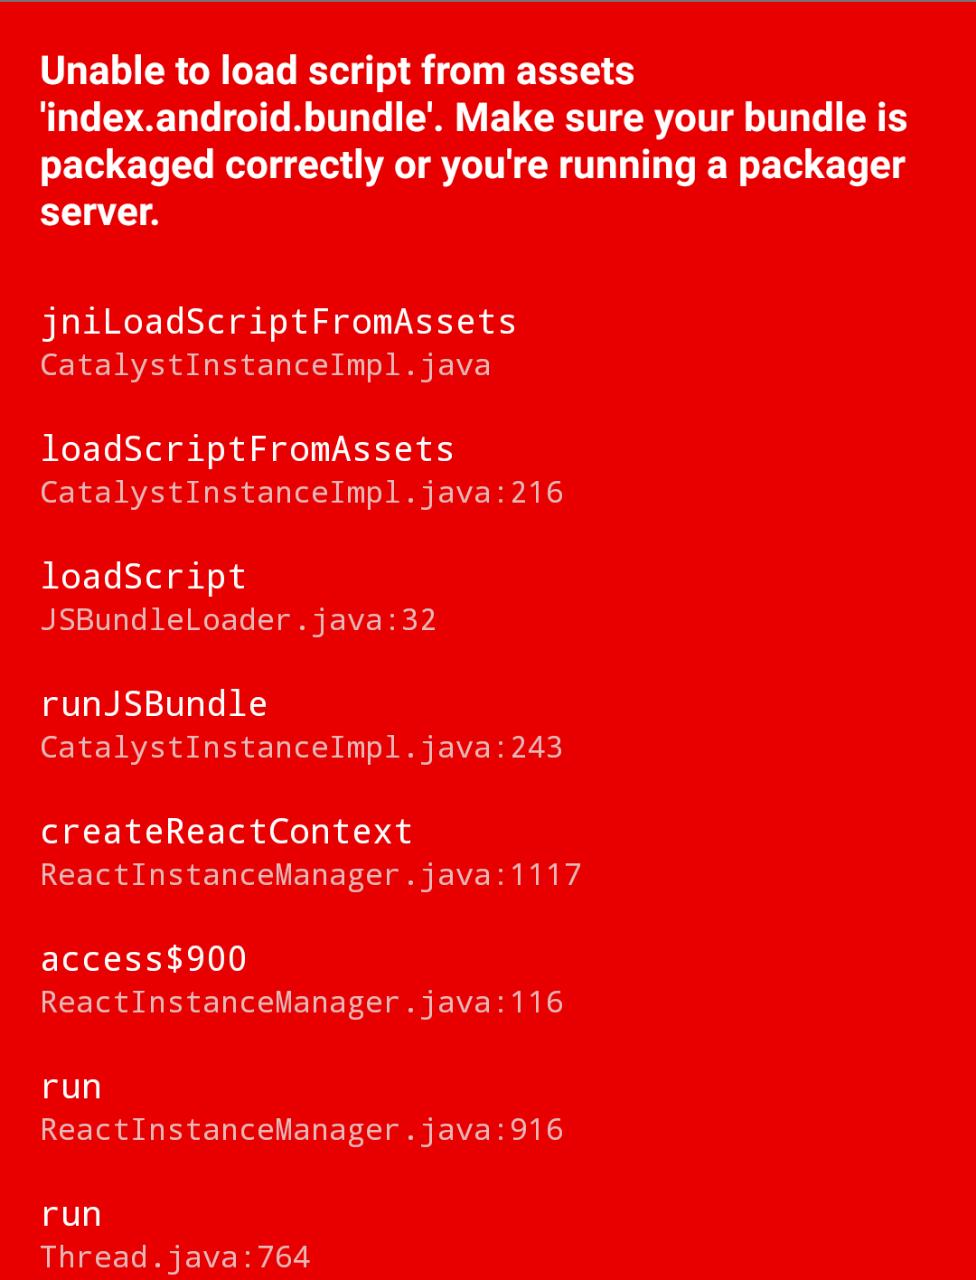
Task: Click the ReactInstanceManager.java:116 file reference
Action: (301, 1002)
